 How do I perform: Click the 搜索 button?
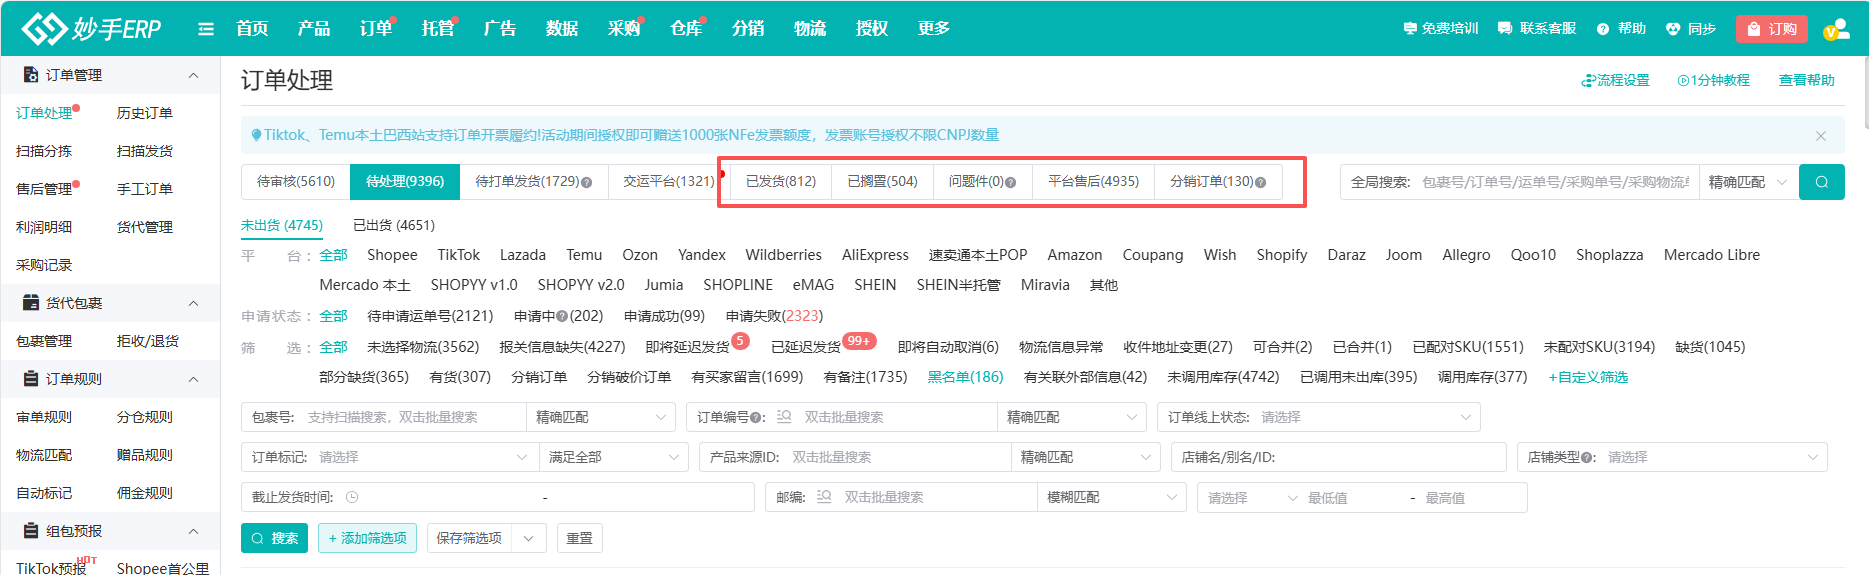[x=275, y=538]
